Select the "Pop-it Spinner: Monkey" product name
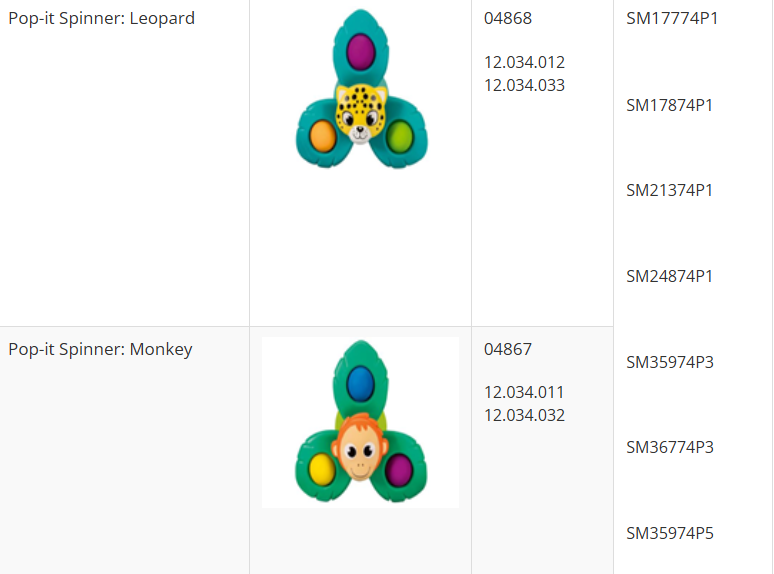The width and height of the screenshot is (774, 574). click(100, 350)
